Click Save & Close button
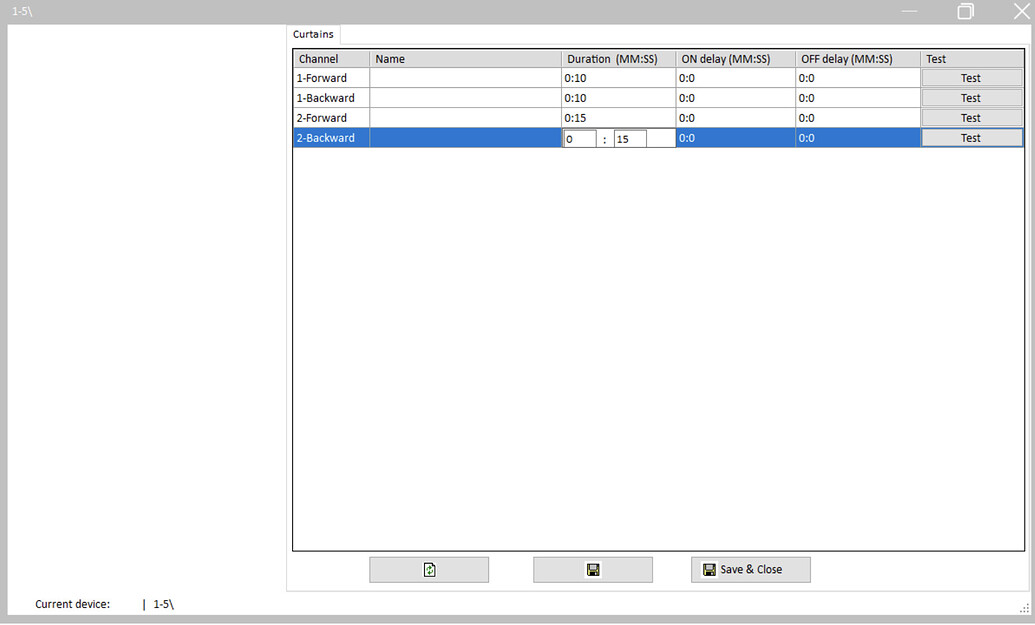The image size is (1035, 625). (x=751, y=570)
